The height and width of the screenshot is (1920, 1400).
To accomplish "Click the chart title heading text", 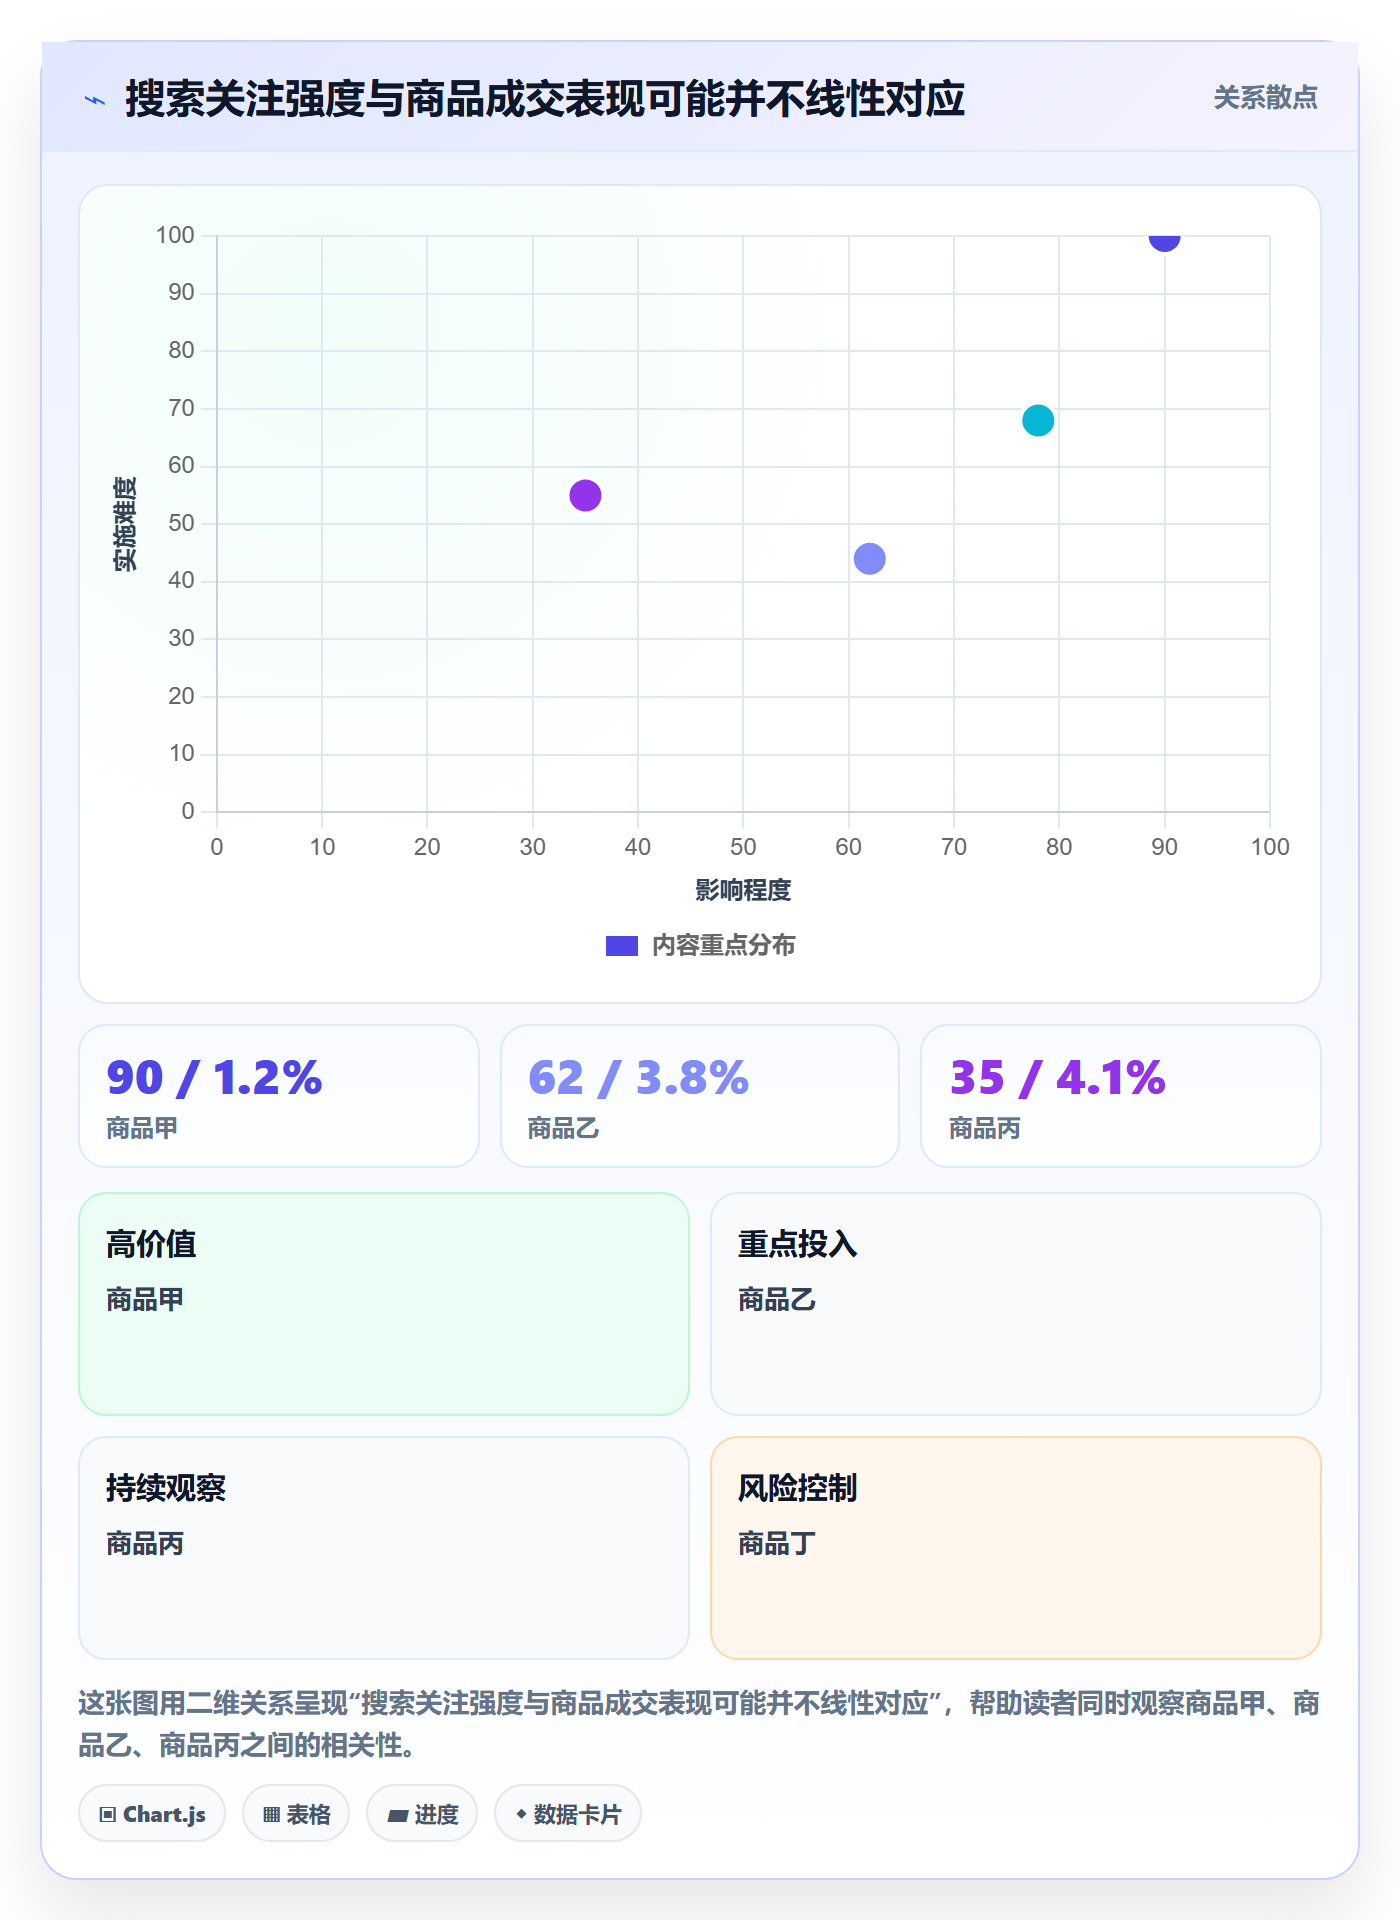I will tap(545, 99).
